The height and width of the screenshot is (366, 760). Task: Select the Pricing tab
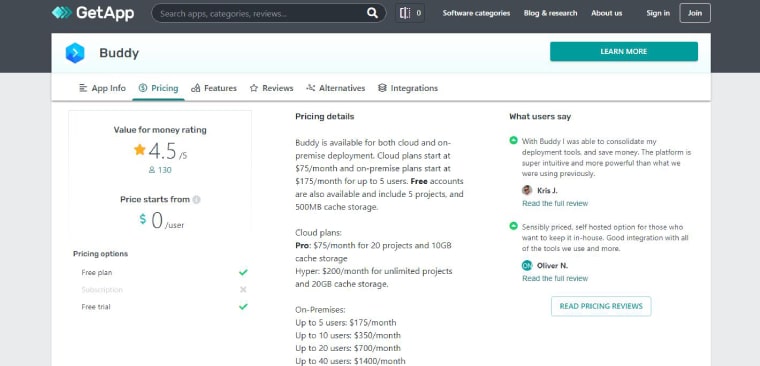(158, 88)
